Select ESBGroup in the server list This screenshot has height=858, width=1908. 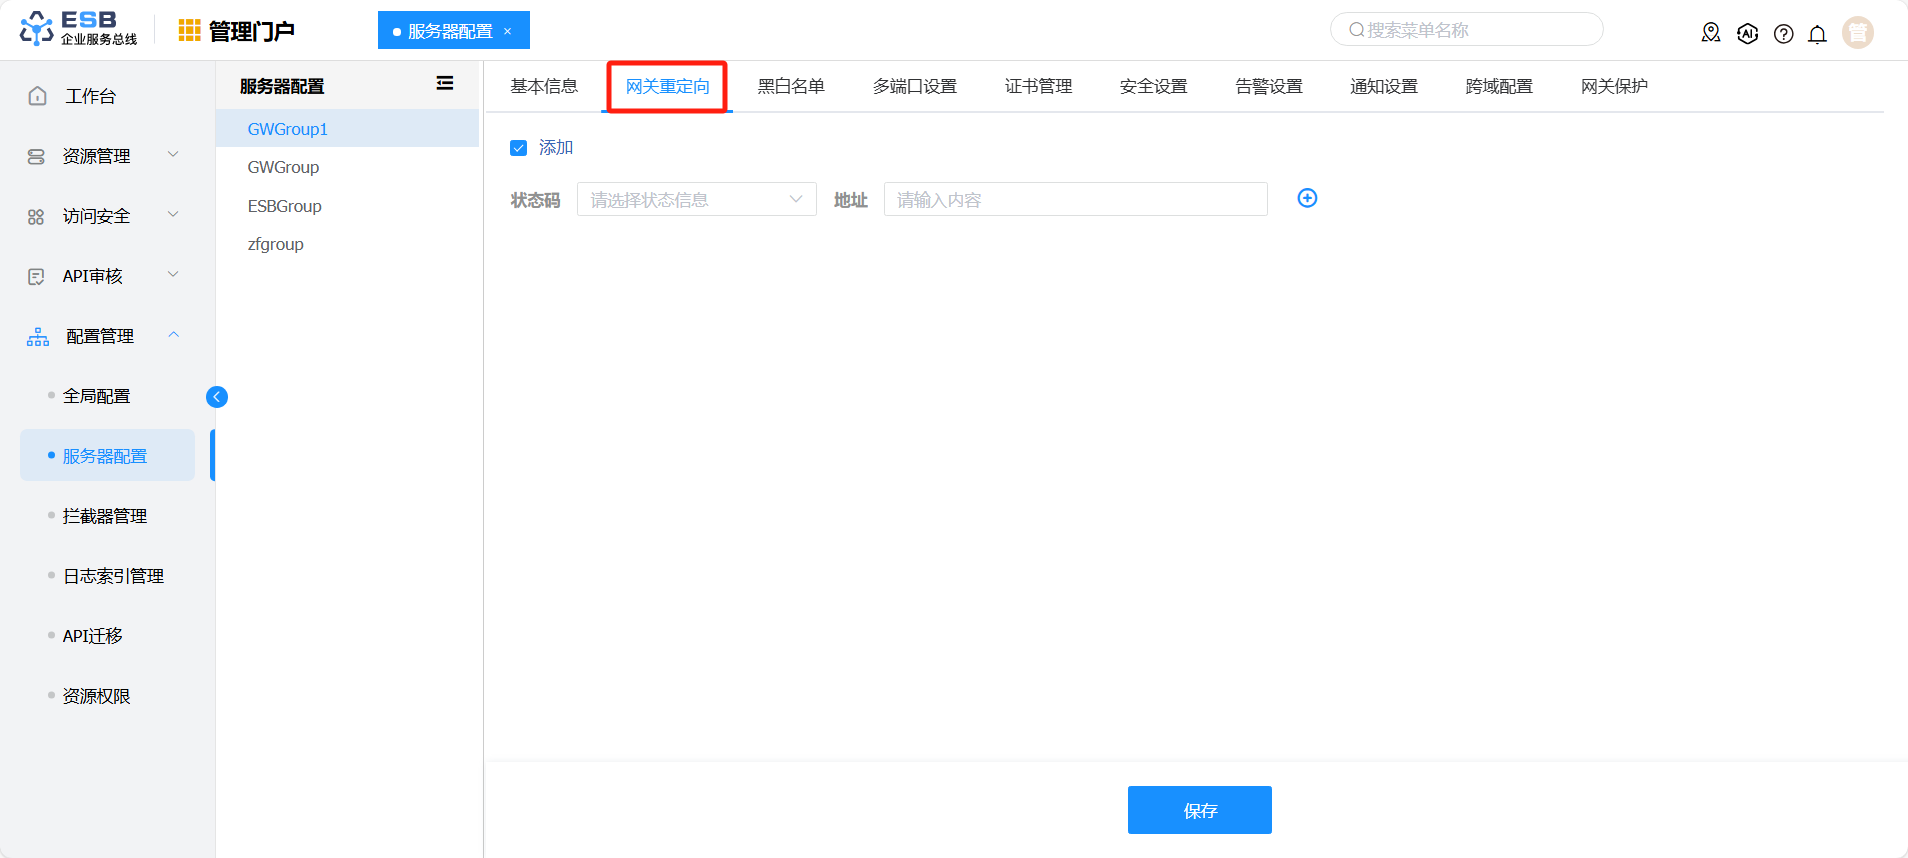tap(285, 206)
